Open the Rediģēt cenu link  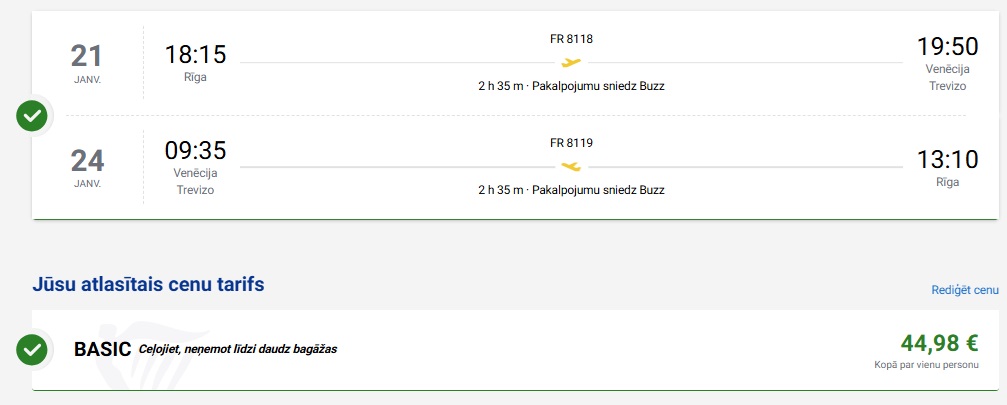[964, 290]
